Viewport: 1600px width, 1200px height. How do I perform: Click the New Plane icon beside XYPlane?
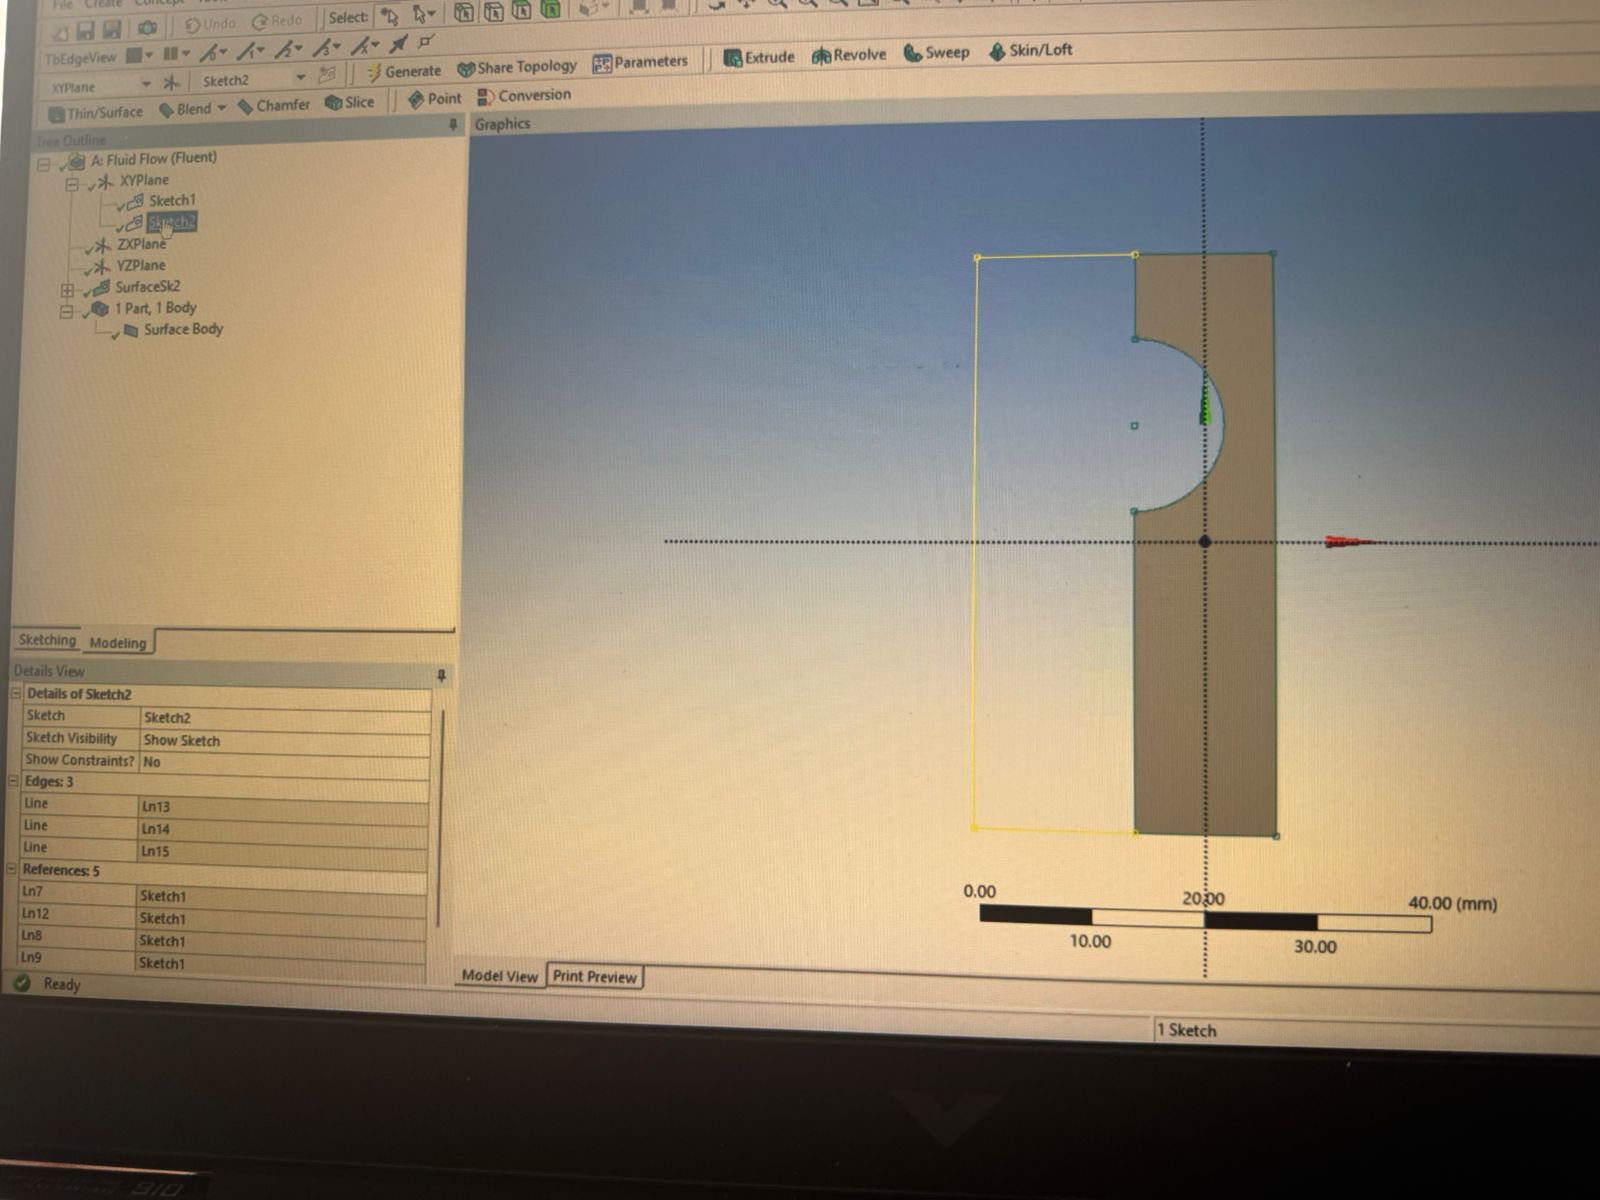click(172, 83)
